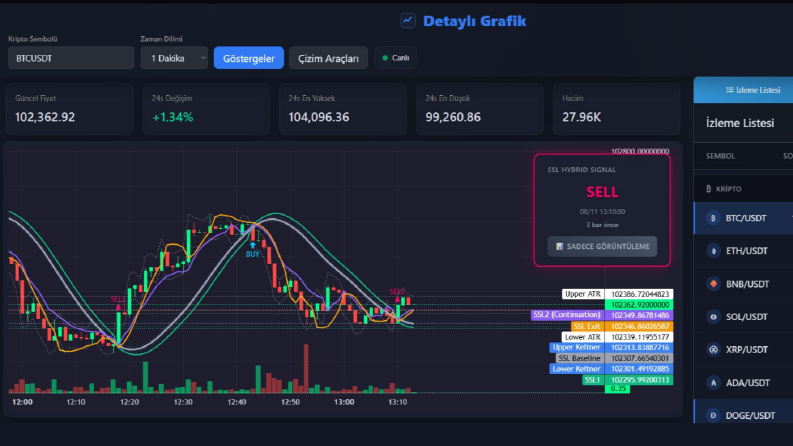Viewport: 793px width, 446px height.
Task: Click the SEMBOL column header
Action: click(x=720, y=156)
